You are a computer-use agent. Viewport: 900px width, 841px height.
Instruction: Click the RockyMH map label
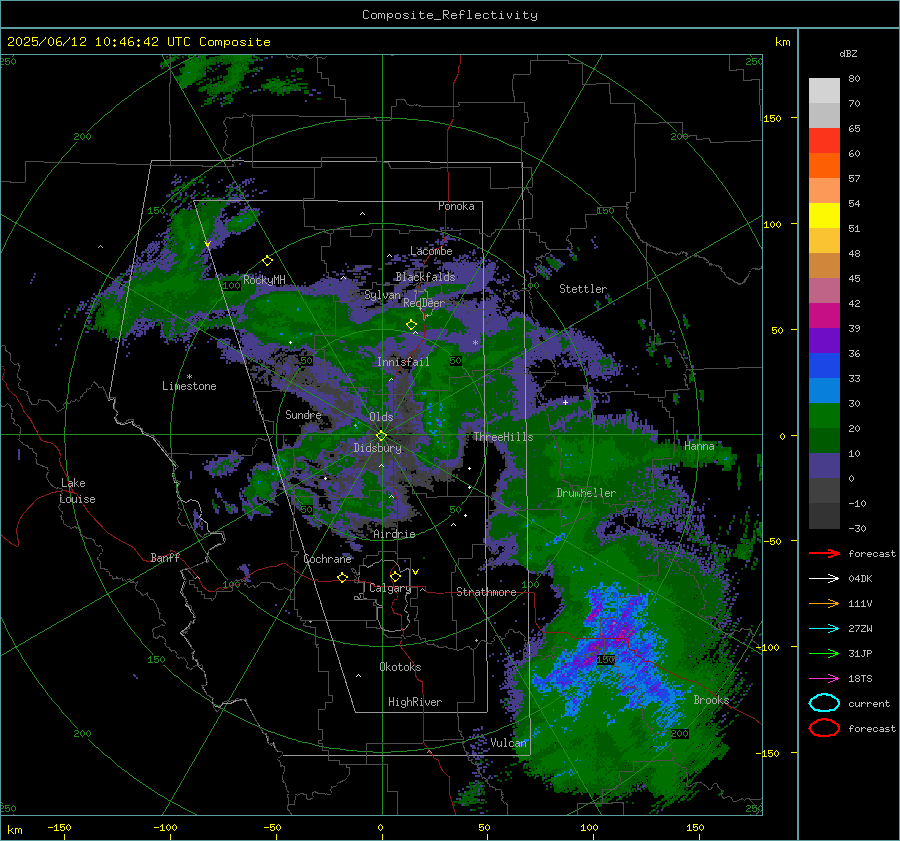click(x=264, y=280)
